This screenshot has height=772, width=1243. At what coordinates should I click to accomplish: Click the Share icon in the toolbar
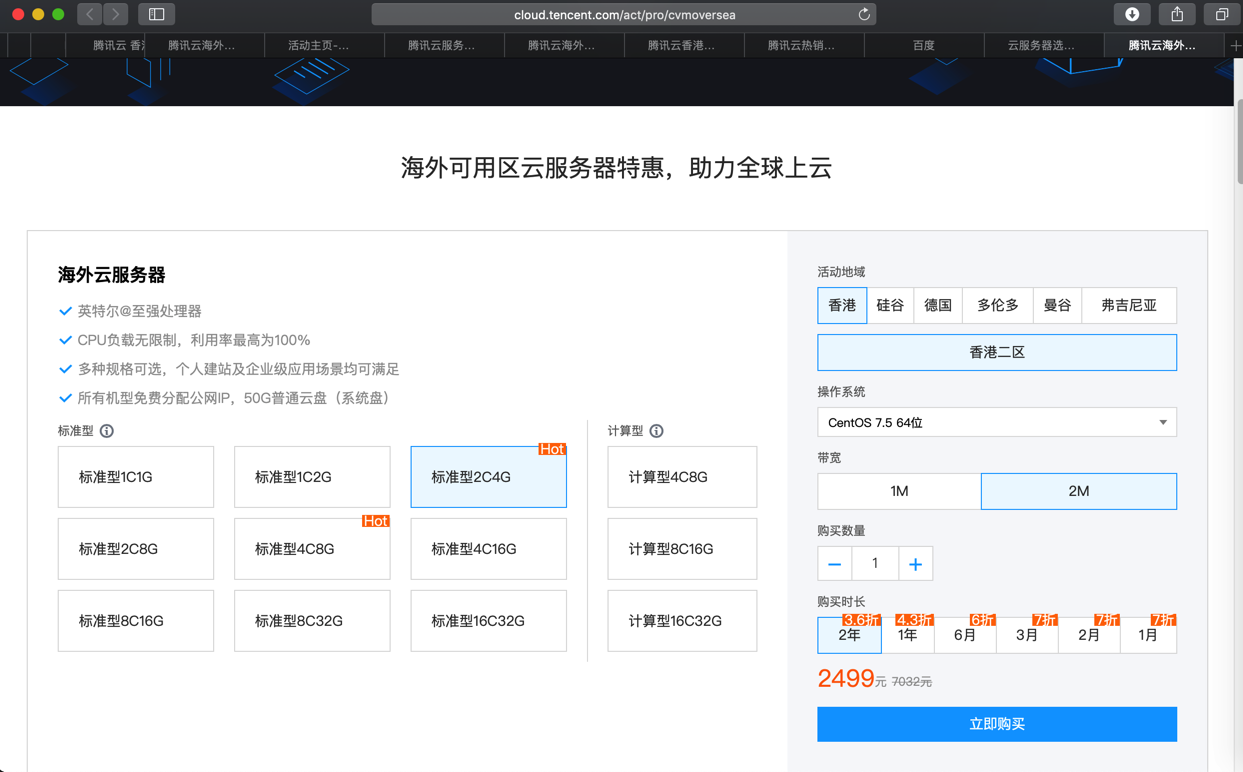point(1177,14)
